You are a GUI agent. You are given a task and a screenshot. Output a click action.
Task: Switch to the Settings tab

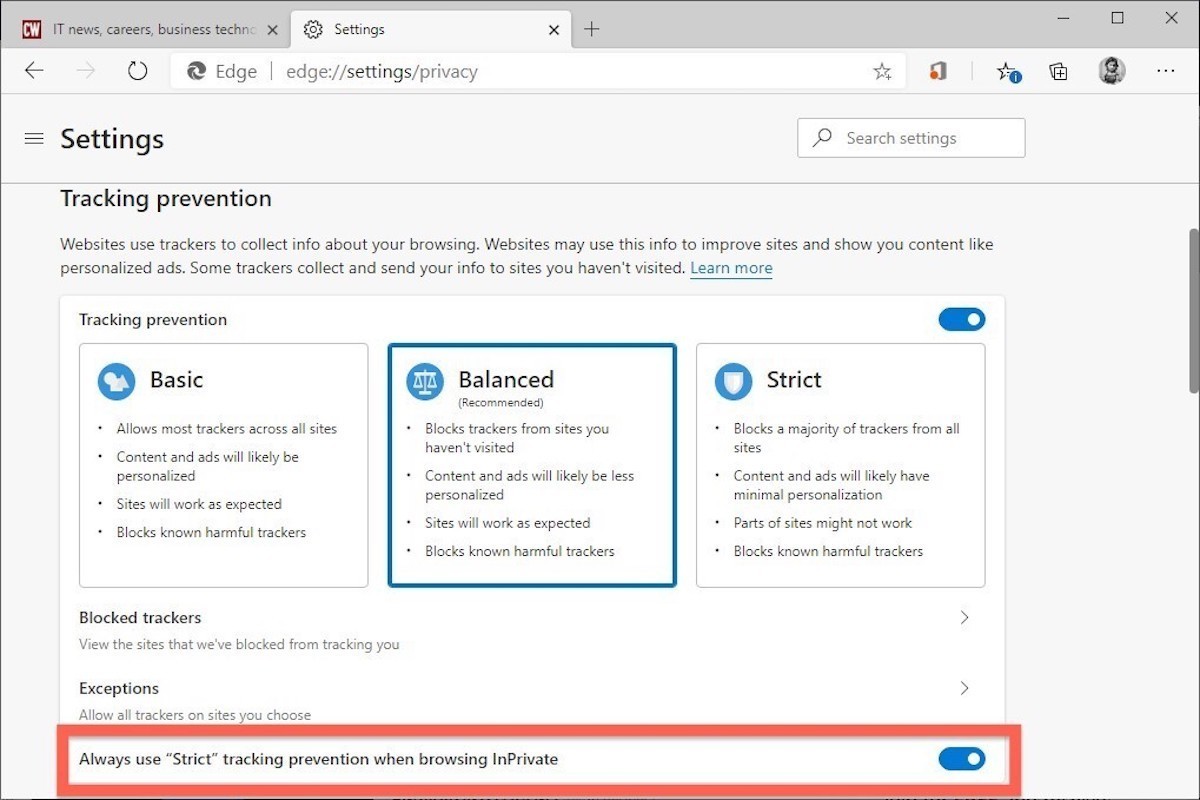click(x=430, y=29)
